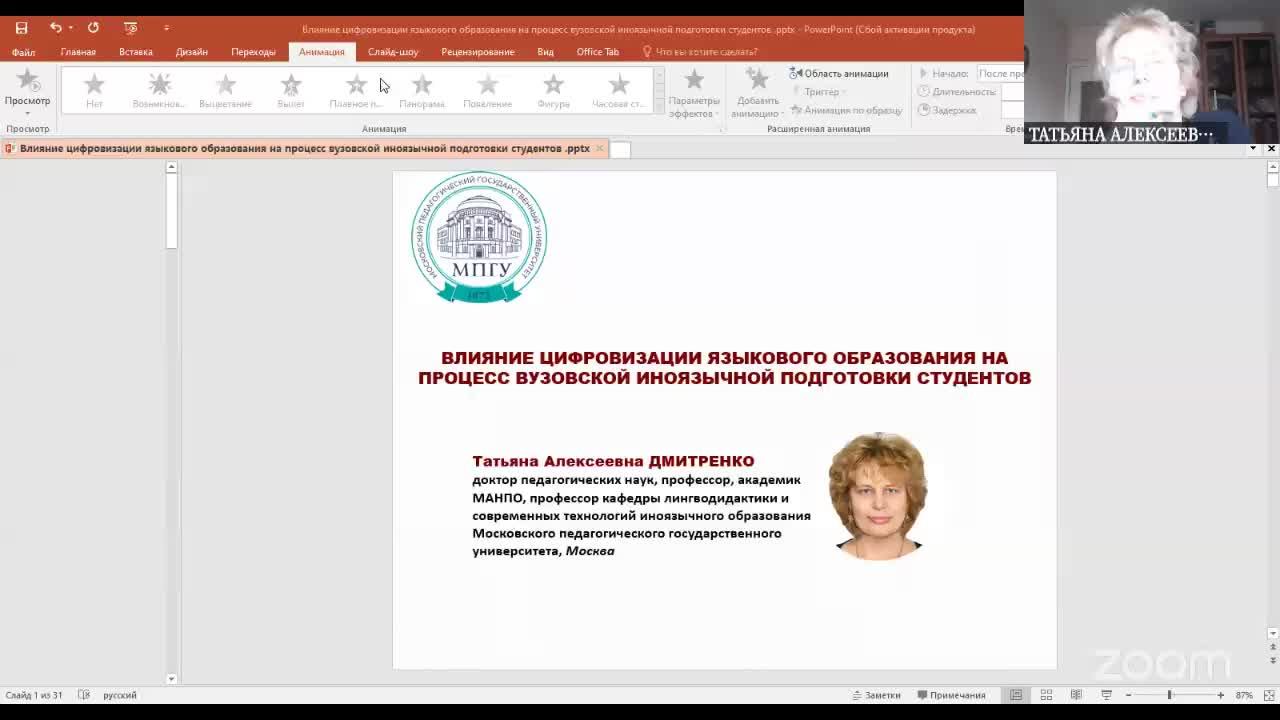Click the 'Слайд 1 из 31' status indicator
Screen dimensions: 1280x720
pos(34,695)
